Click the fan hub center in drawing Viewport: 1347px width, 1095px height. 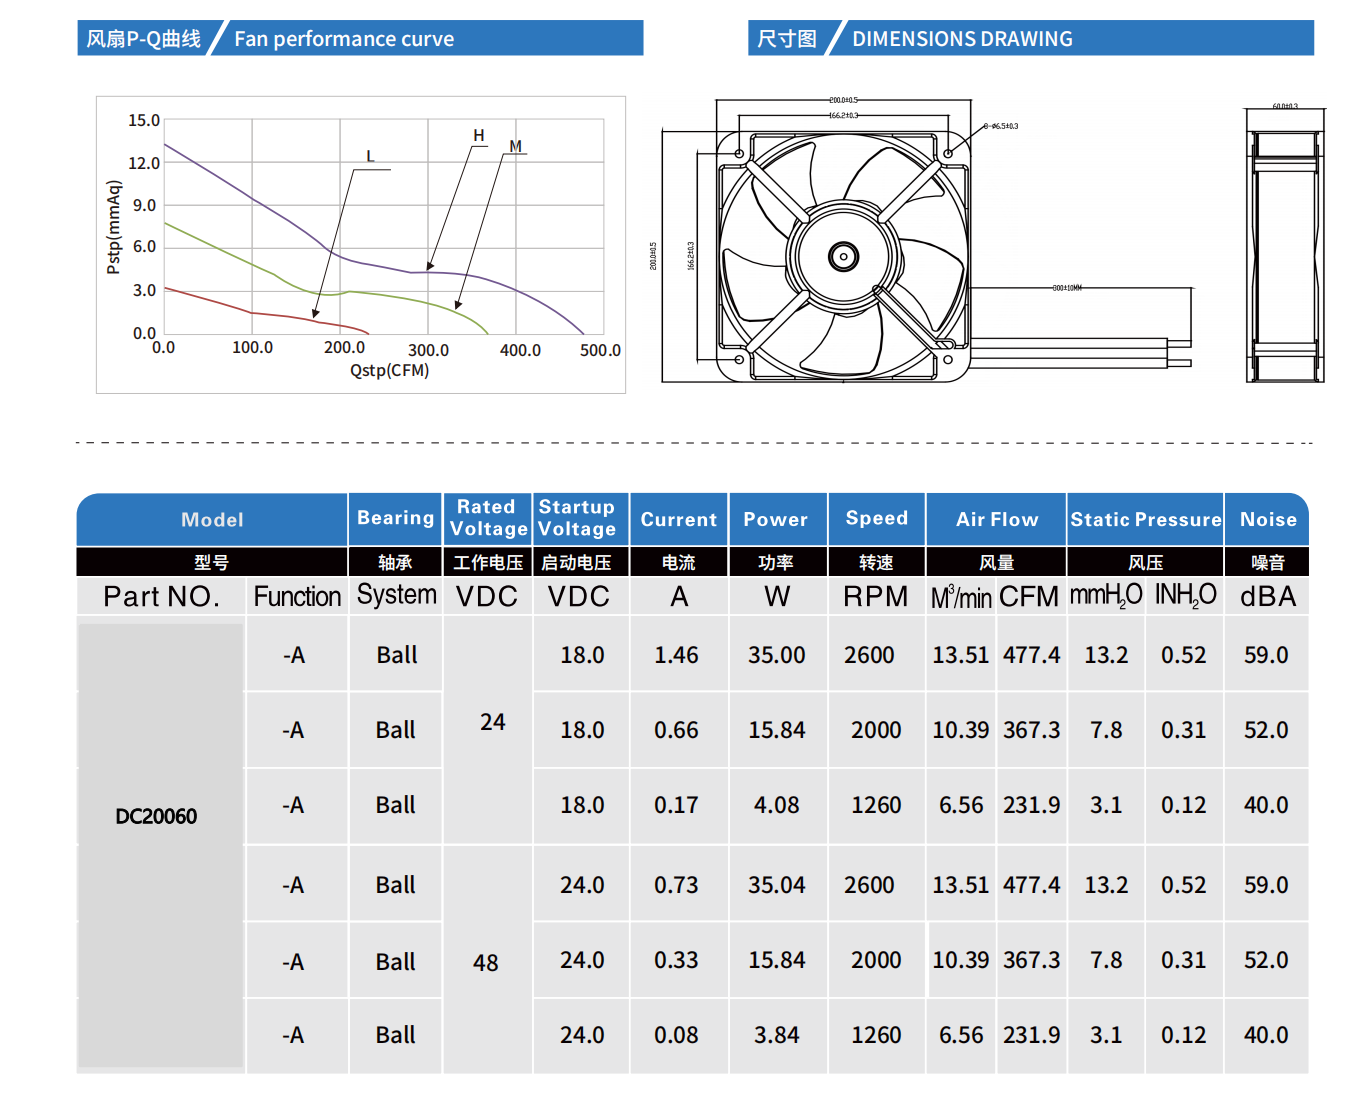tap(843, 257)
